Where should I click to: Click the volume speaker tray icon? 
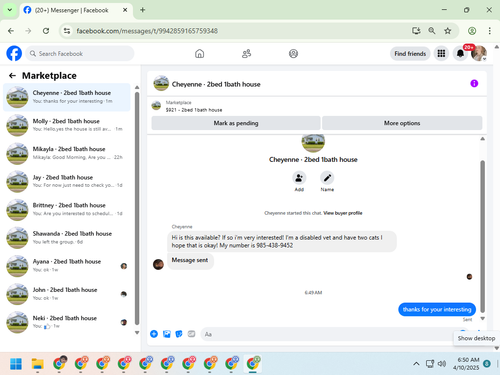pos(442,364)
